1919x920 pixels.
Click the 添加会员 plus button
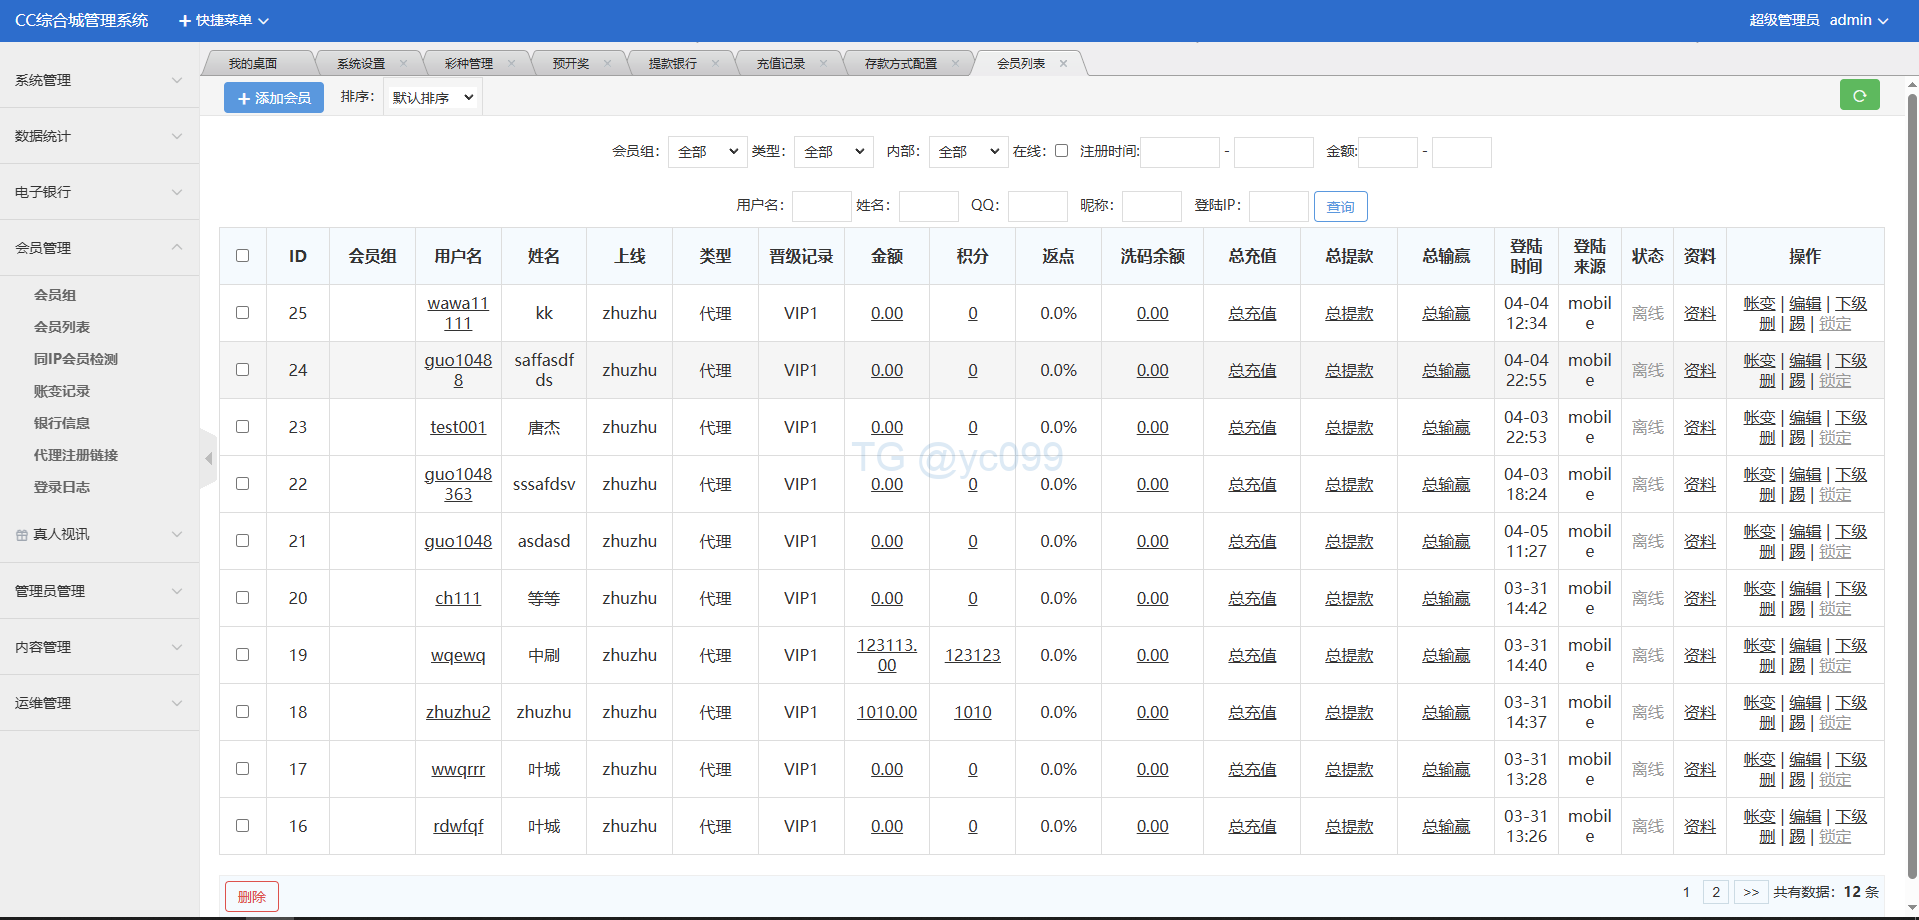click(274, 98)
